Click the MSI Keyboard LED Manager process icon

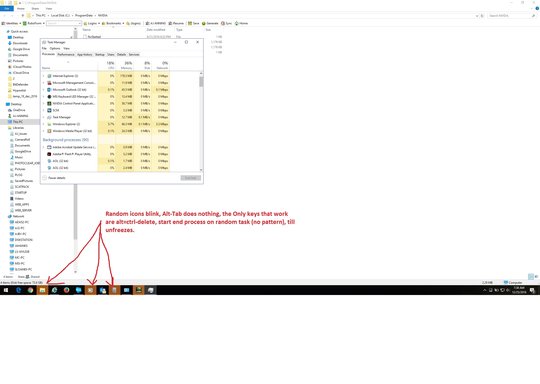[49, 96]
